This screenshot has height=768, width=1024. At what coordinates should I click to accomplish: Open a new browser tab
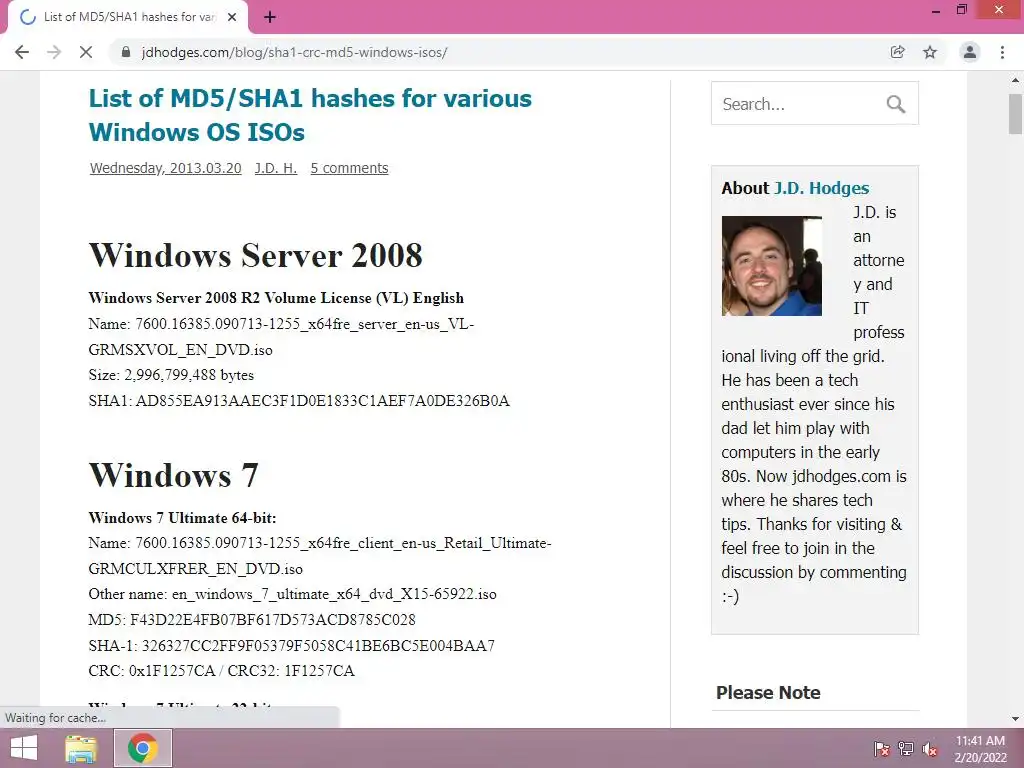coord(270,18)
